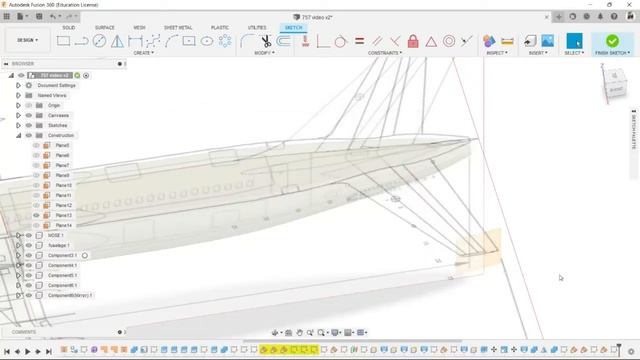Open the Constraints panel dropdown
The height and width of the screenshot is (360, 640).
click(x=385, y=53)
